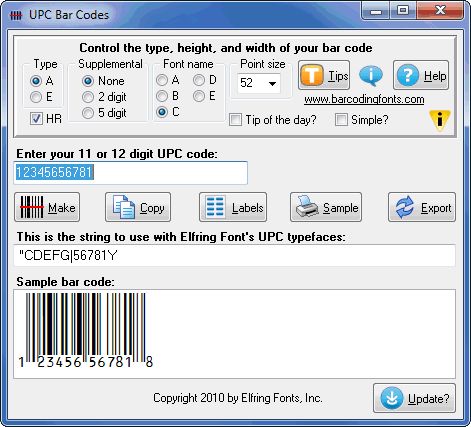Click the blue info speech bubble icon
This screenshot has width=471, height=427.
pos(371,75)
